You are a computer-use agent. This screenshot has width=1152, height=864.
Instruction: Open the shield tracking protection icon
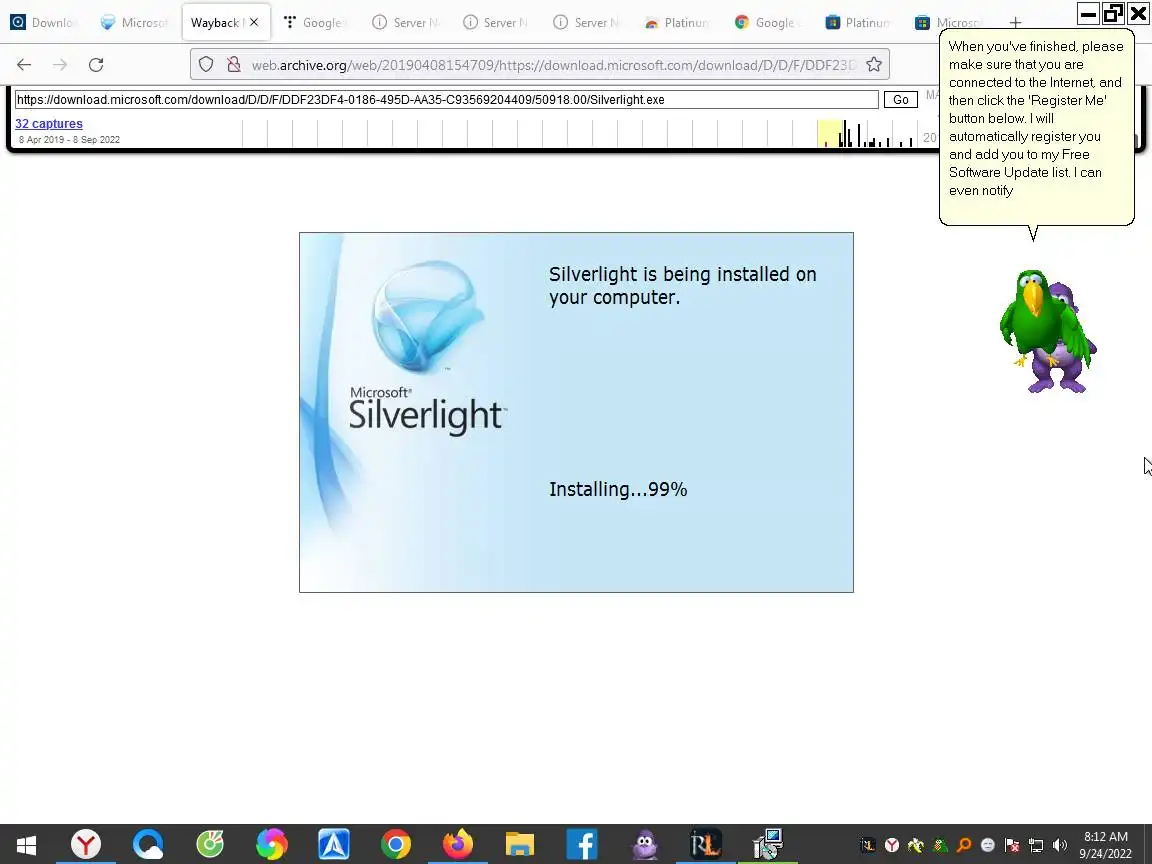(x=206, y=65)
